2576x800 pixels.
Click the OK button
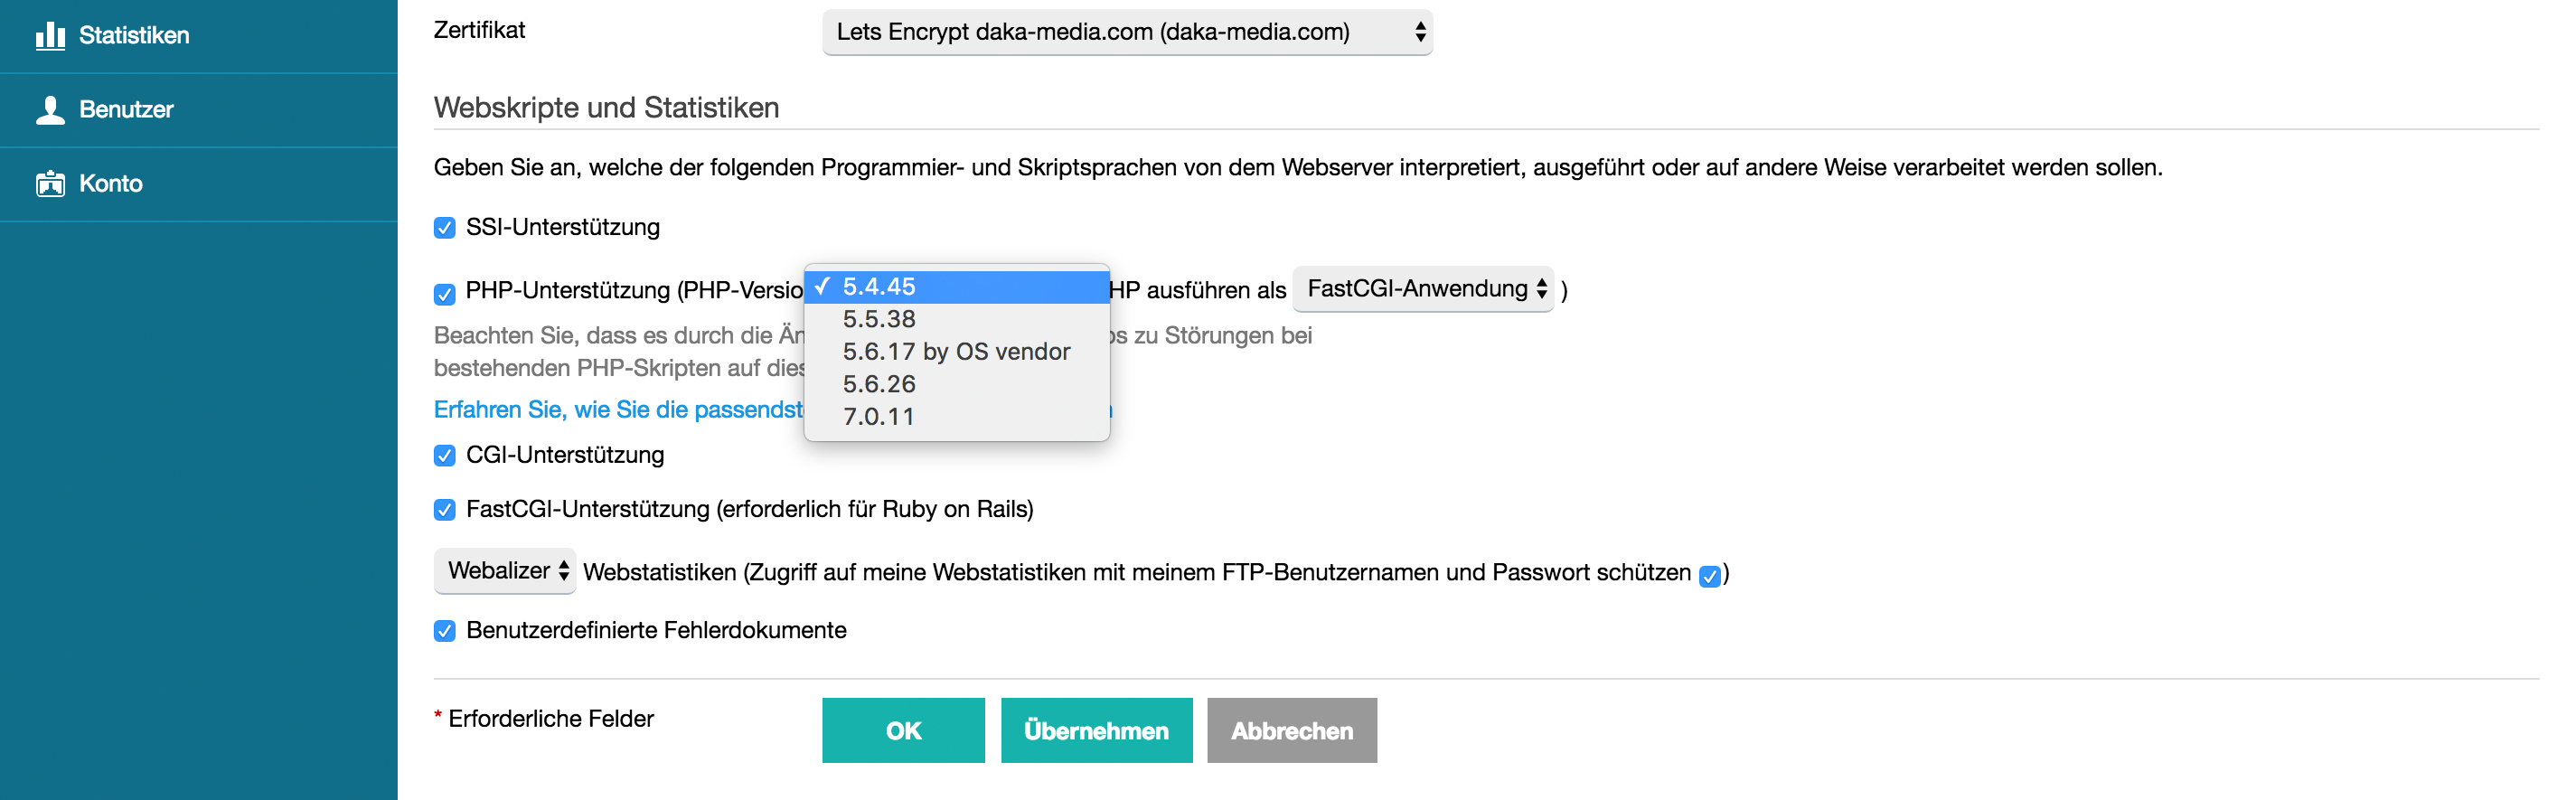(x=903, y=731)
